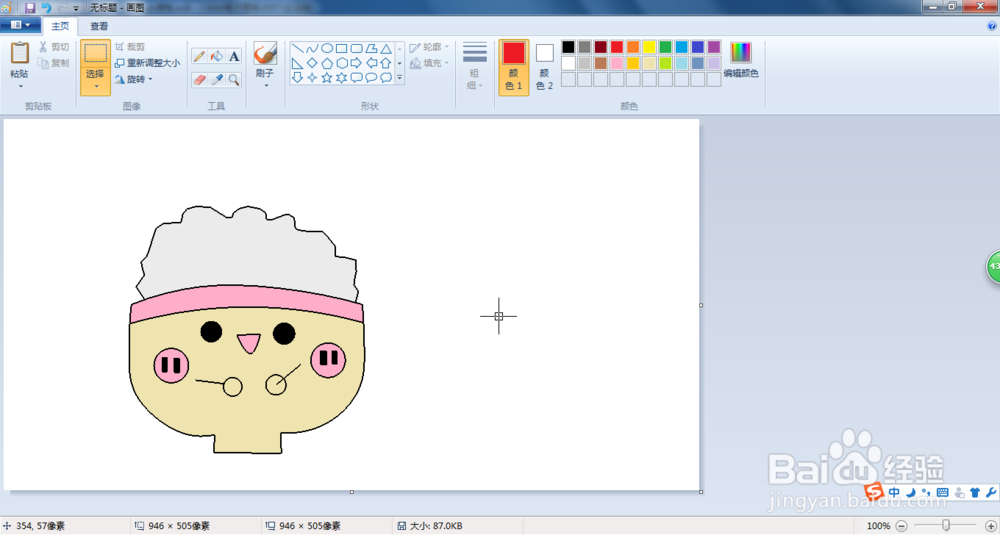1000x535 pixels.
Task: Click the green floating circle widget
Action: pyautogui.click(x=994, y=267)
